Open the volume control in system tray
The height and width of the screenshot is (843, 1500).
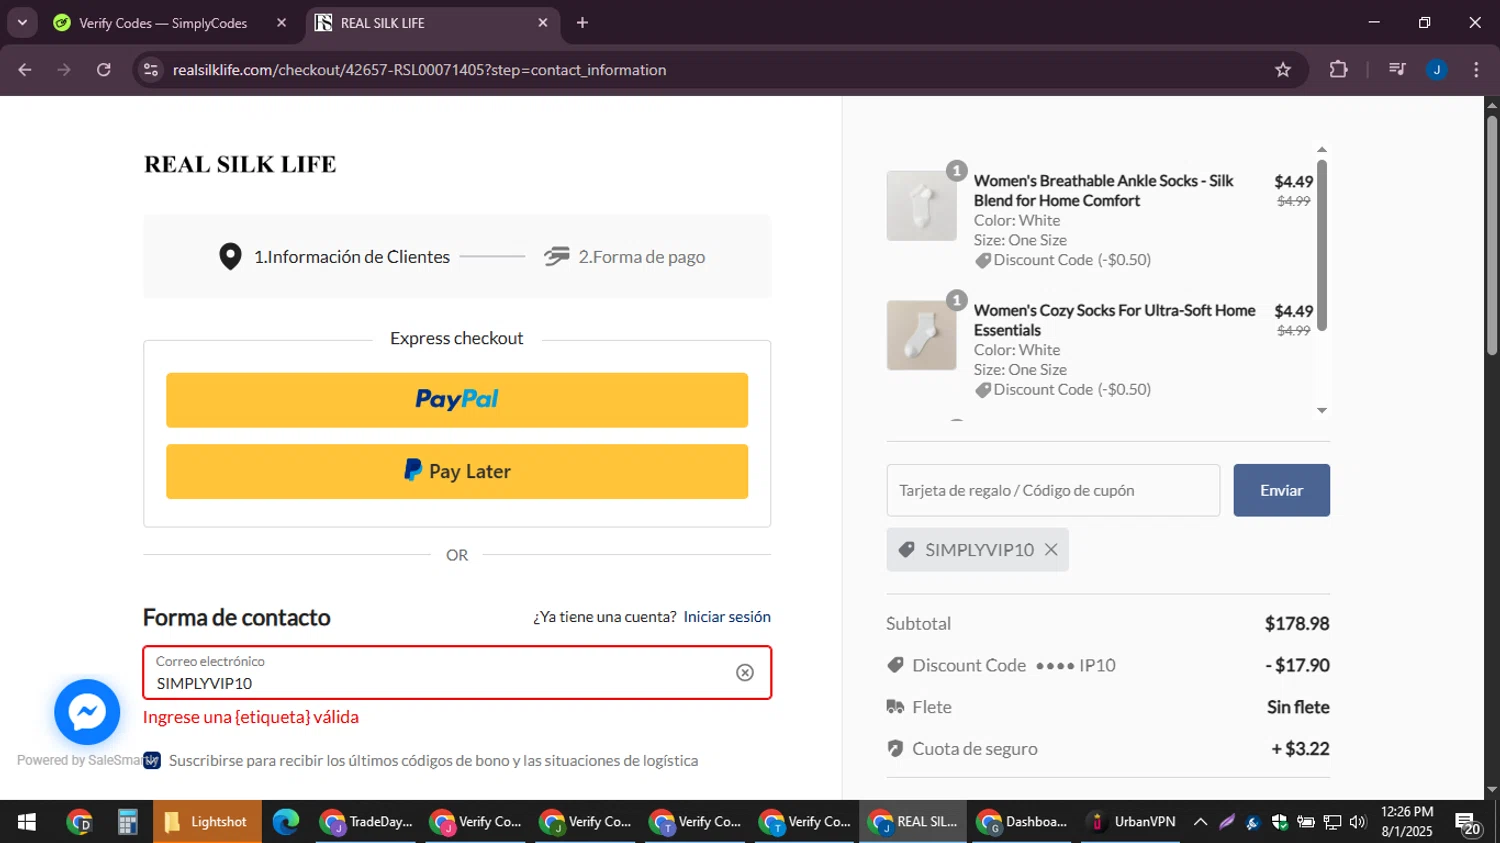click(x=1358, y=822)
